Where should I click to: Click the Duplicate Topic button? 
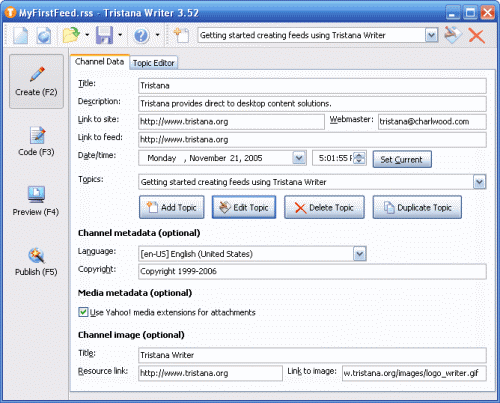point(417,207)
